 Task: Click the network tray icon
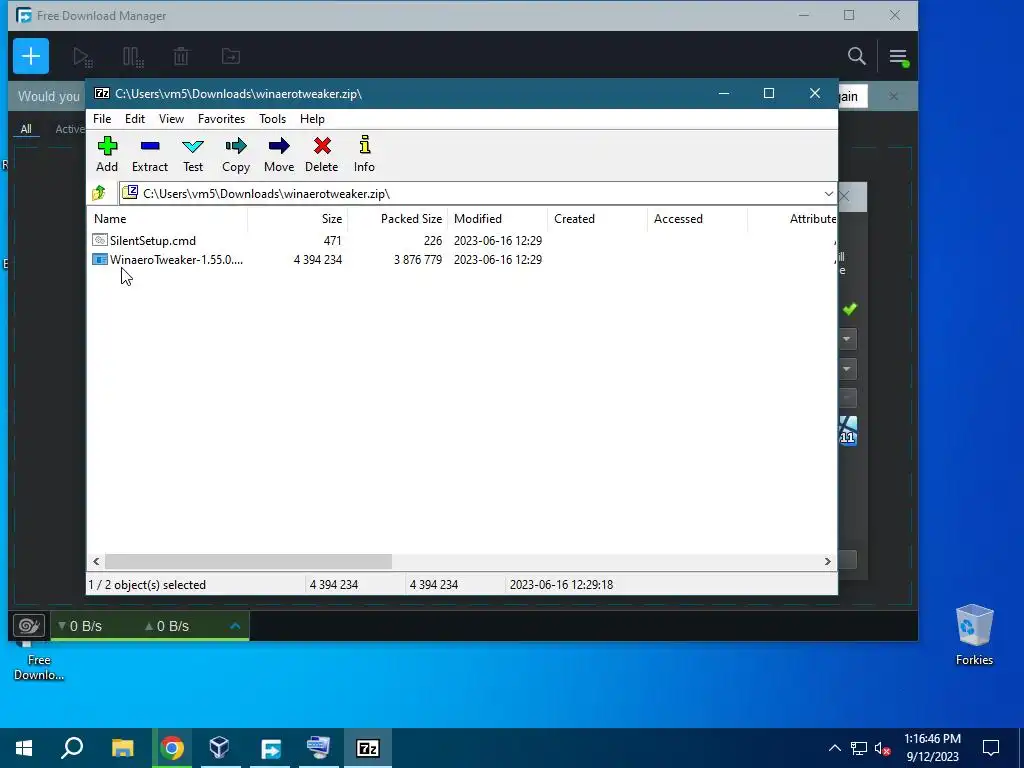[x=858, y=748]
